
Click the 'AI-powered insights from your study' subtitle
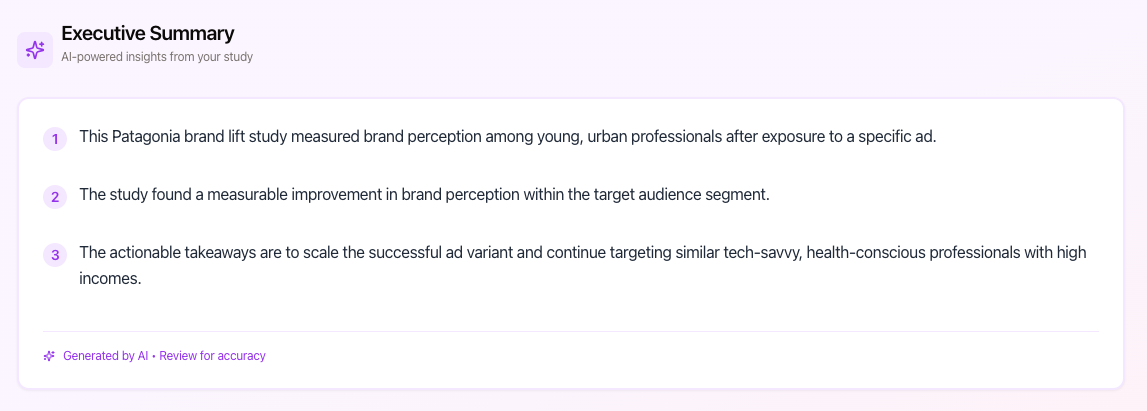[157, 57]
